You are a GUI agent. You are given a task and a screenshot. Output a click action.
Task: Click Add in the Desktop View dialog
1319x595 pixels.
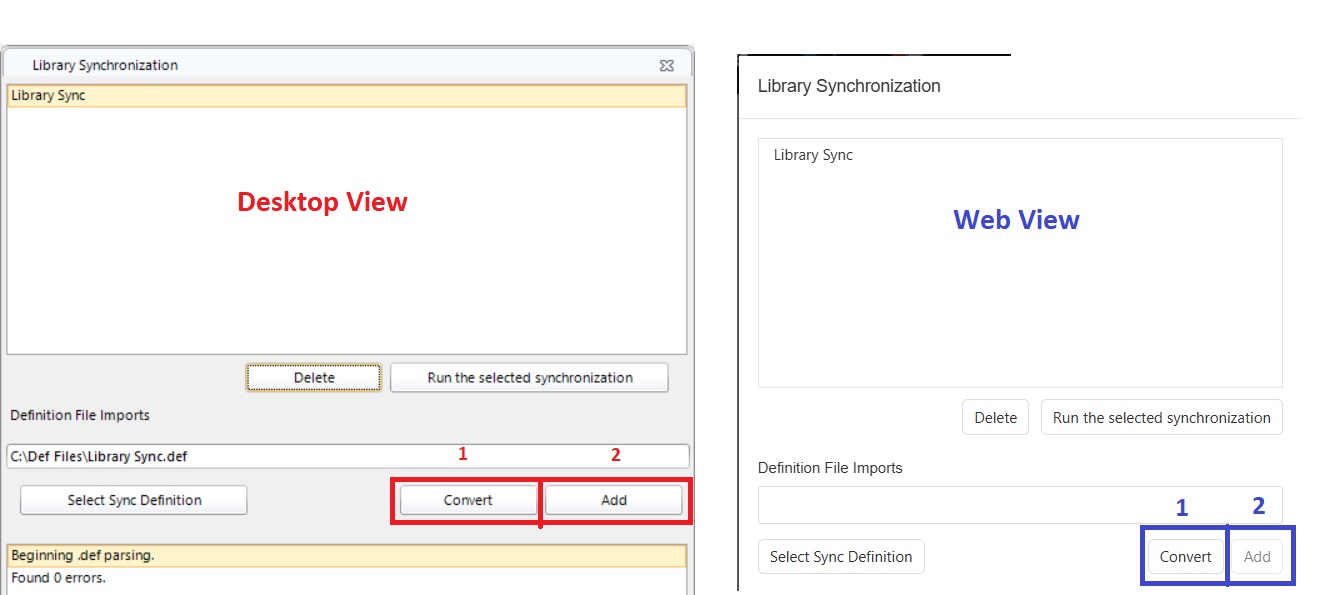(614, 499)
